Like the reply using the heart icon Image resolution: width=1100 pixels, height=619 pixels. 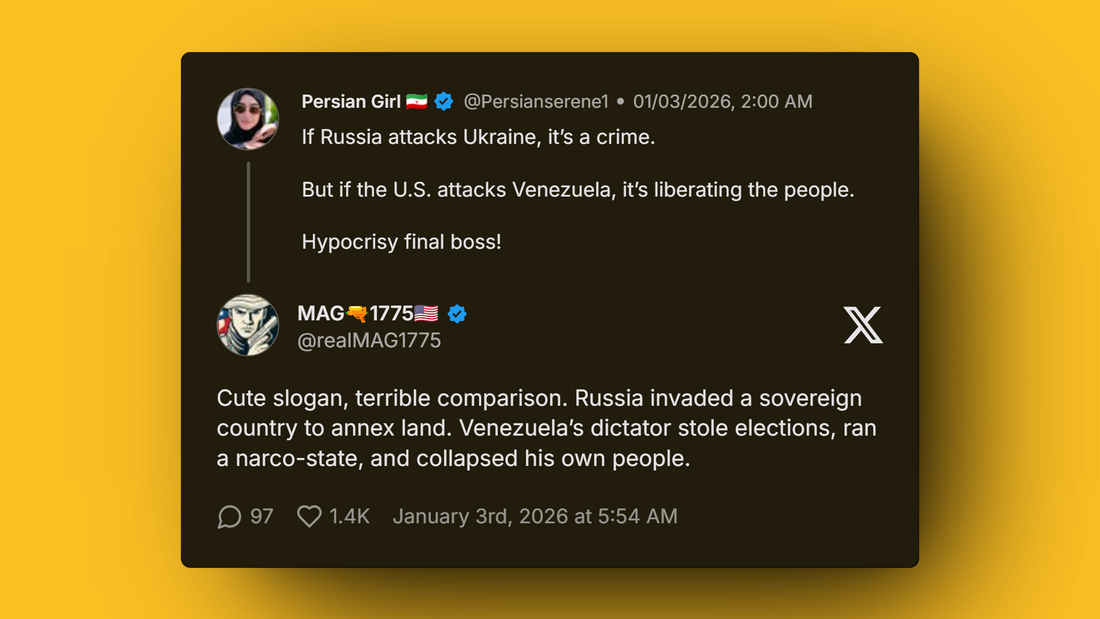click(309, 516)
